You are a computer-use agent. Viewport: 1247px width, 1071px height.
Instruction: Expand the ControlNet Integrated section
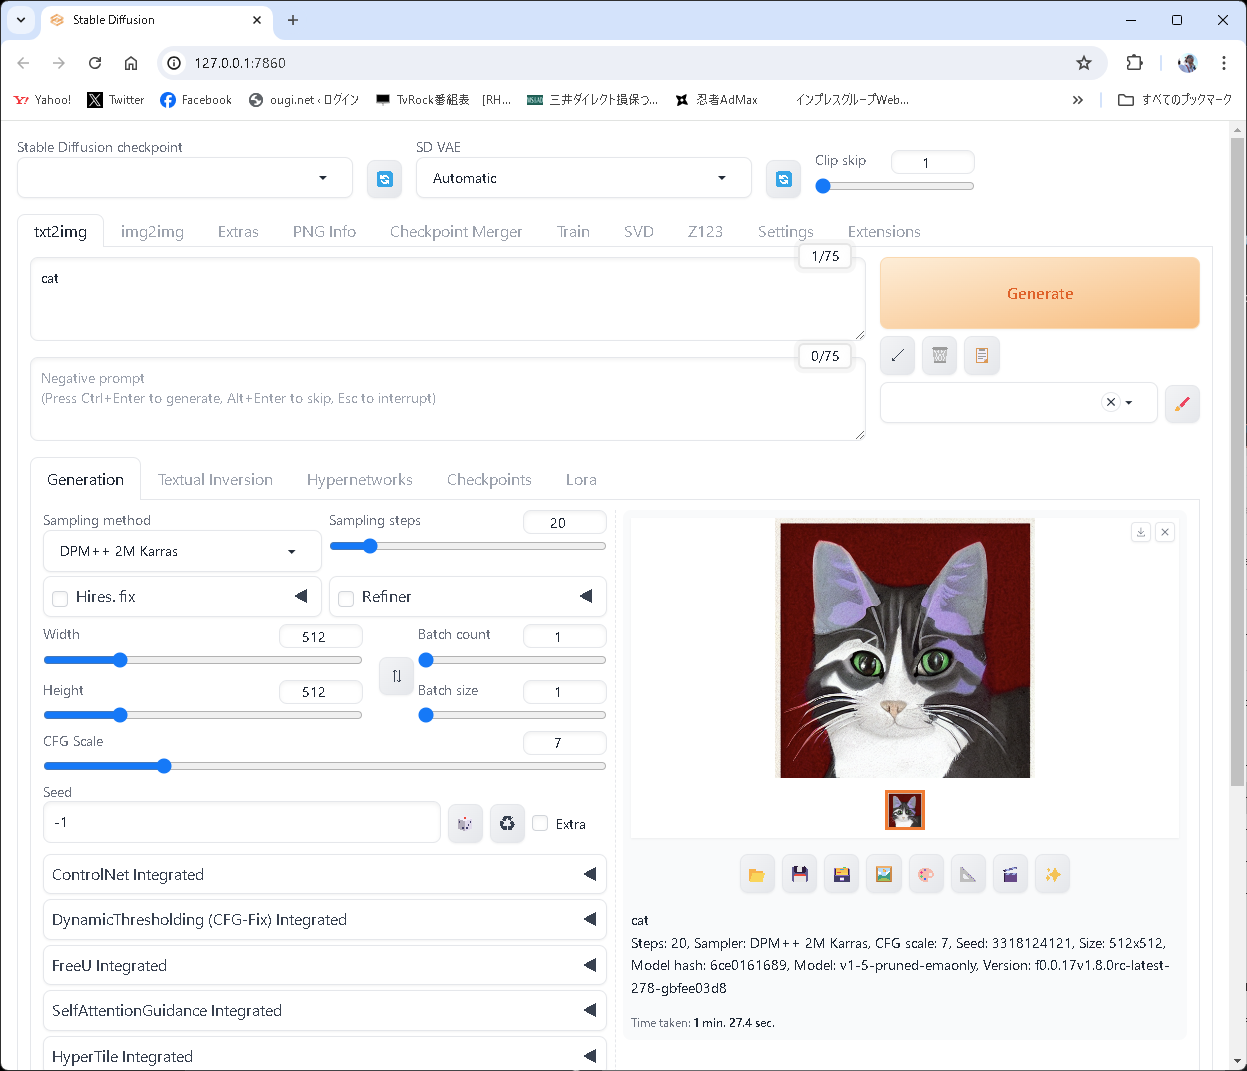589,873
